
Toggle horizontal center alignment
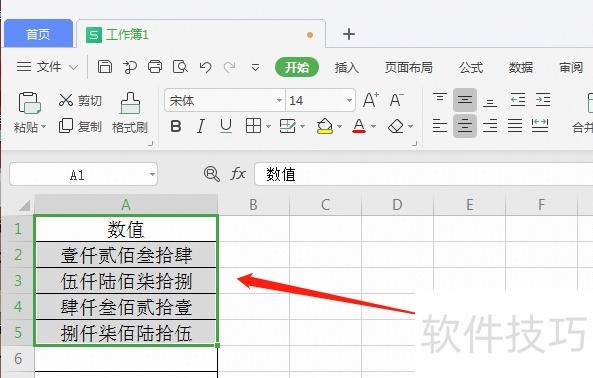click(x=465, y=125)
